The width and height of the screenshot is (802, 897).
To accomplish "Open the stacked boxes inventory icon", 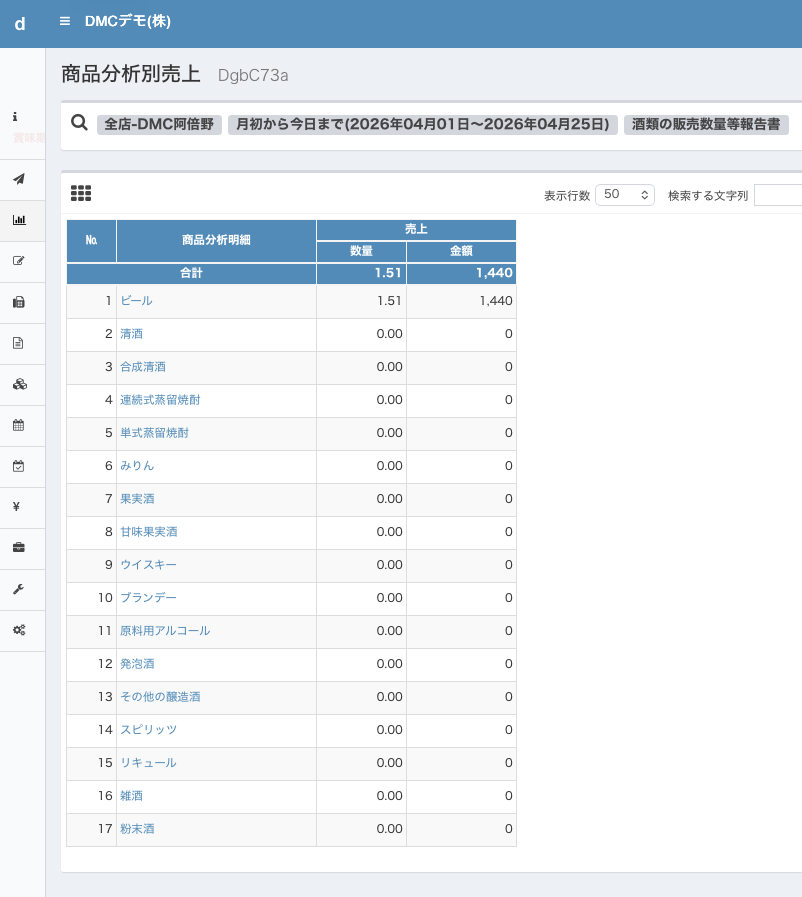I will coord(19,384).
